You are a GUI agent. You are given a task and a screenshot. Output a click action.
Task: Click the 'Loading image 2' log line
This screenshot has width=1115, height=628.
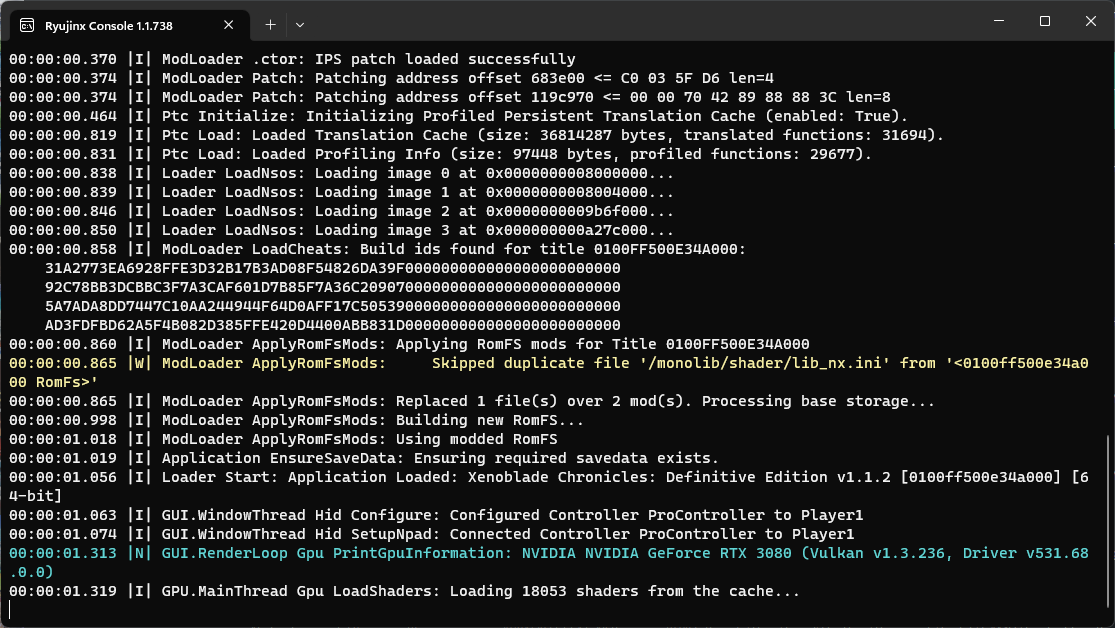coord(341,211)
